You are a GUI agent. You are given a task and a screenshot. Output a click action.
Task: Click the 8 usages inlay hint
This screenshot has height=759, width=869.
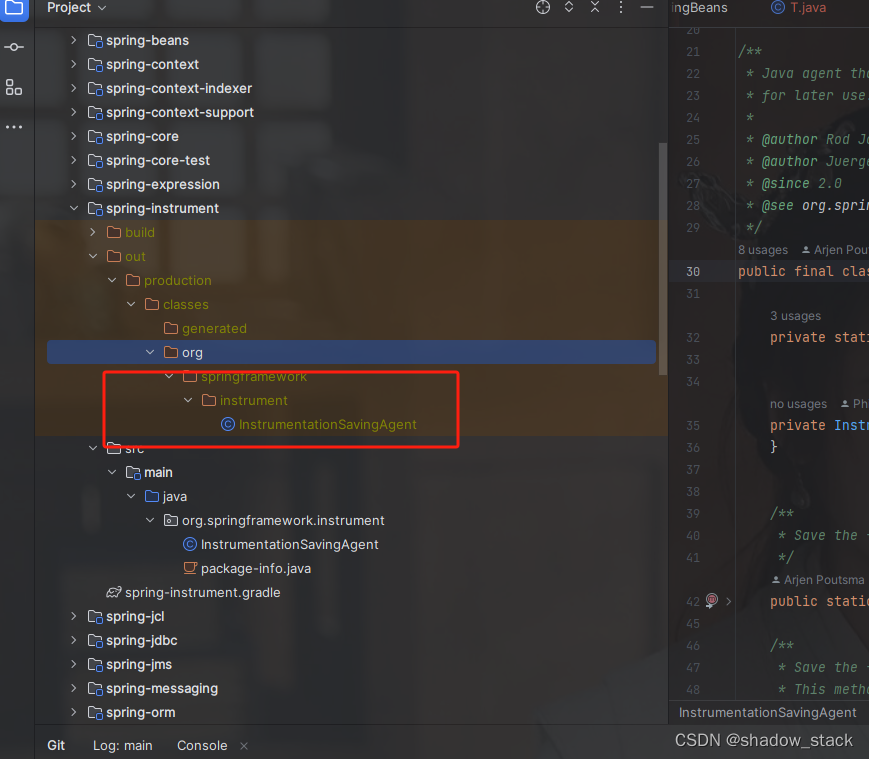763,250
